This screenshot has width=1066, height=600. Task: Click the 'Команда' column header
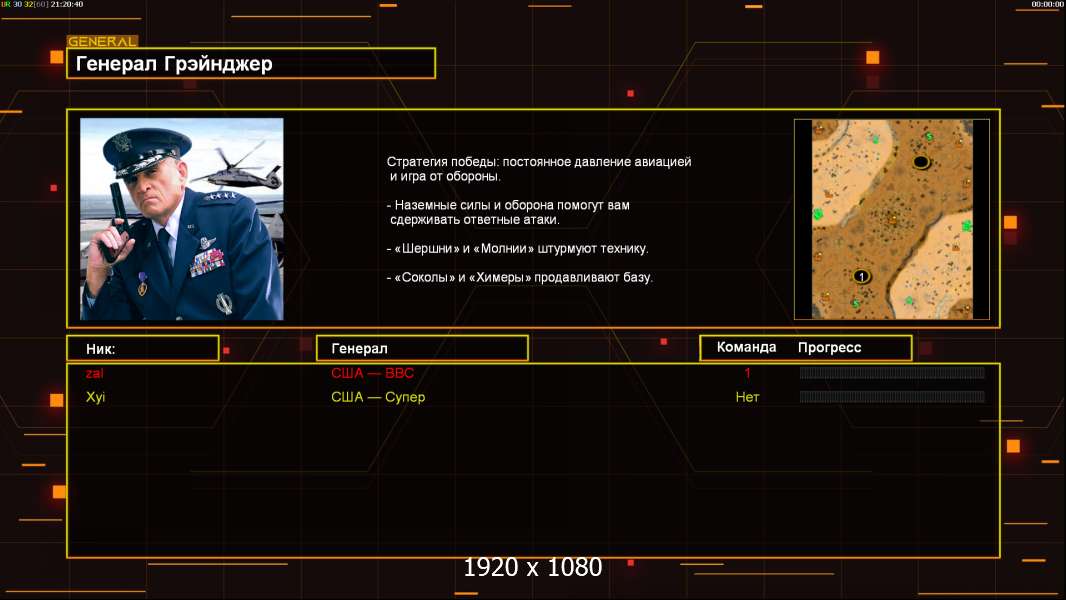tap(746, 347)
